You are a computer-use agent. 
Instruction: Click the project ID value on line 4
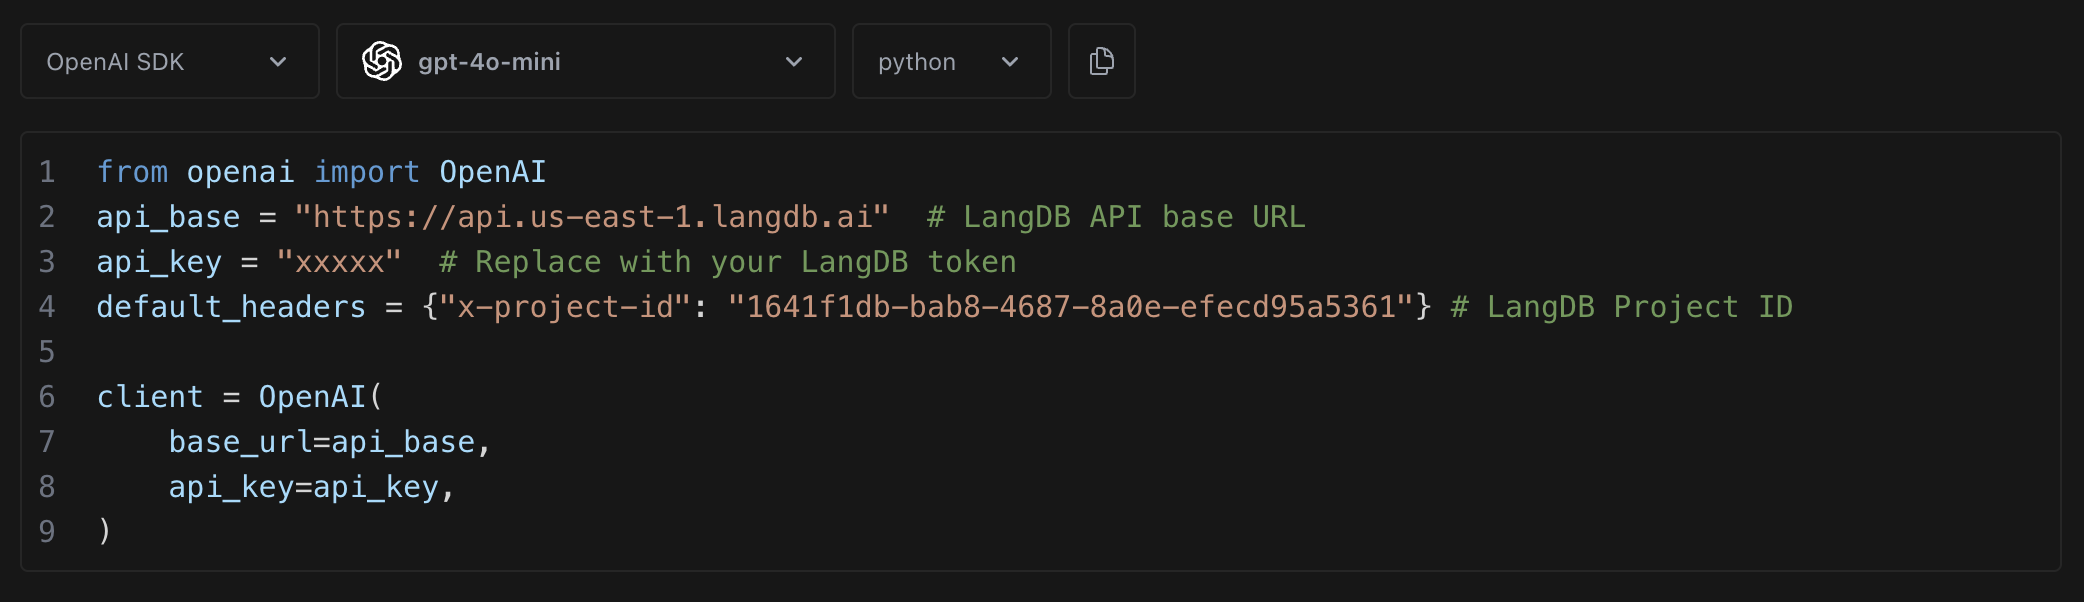click(x=1071, y=307)
